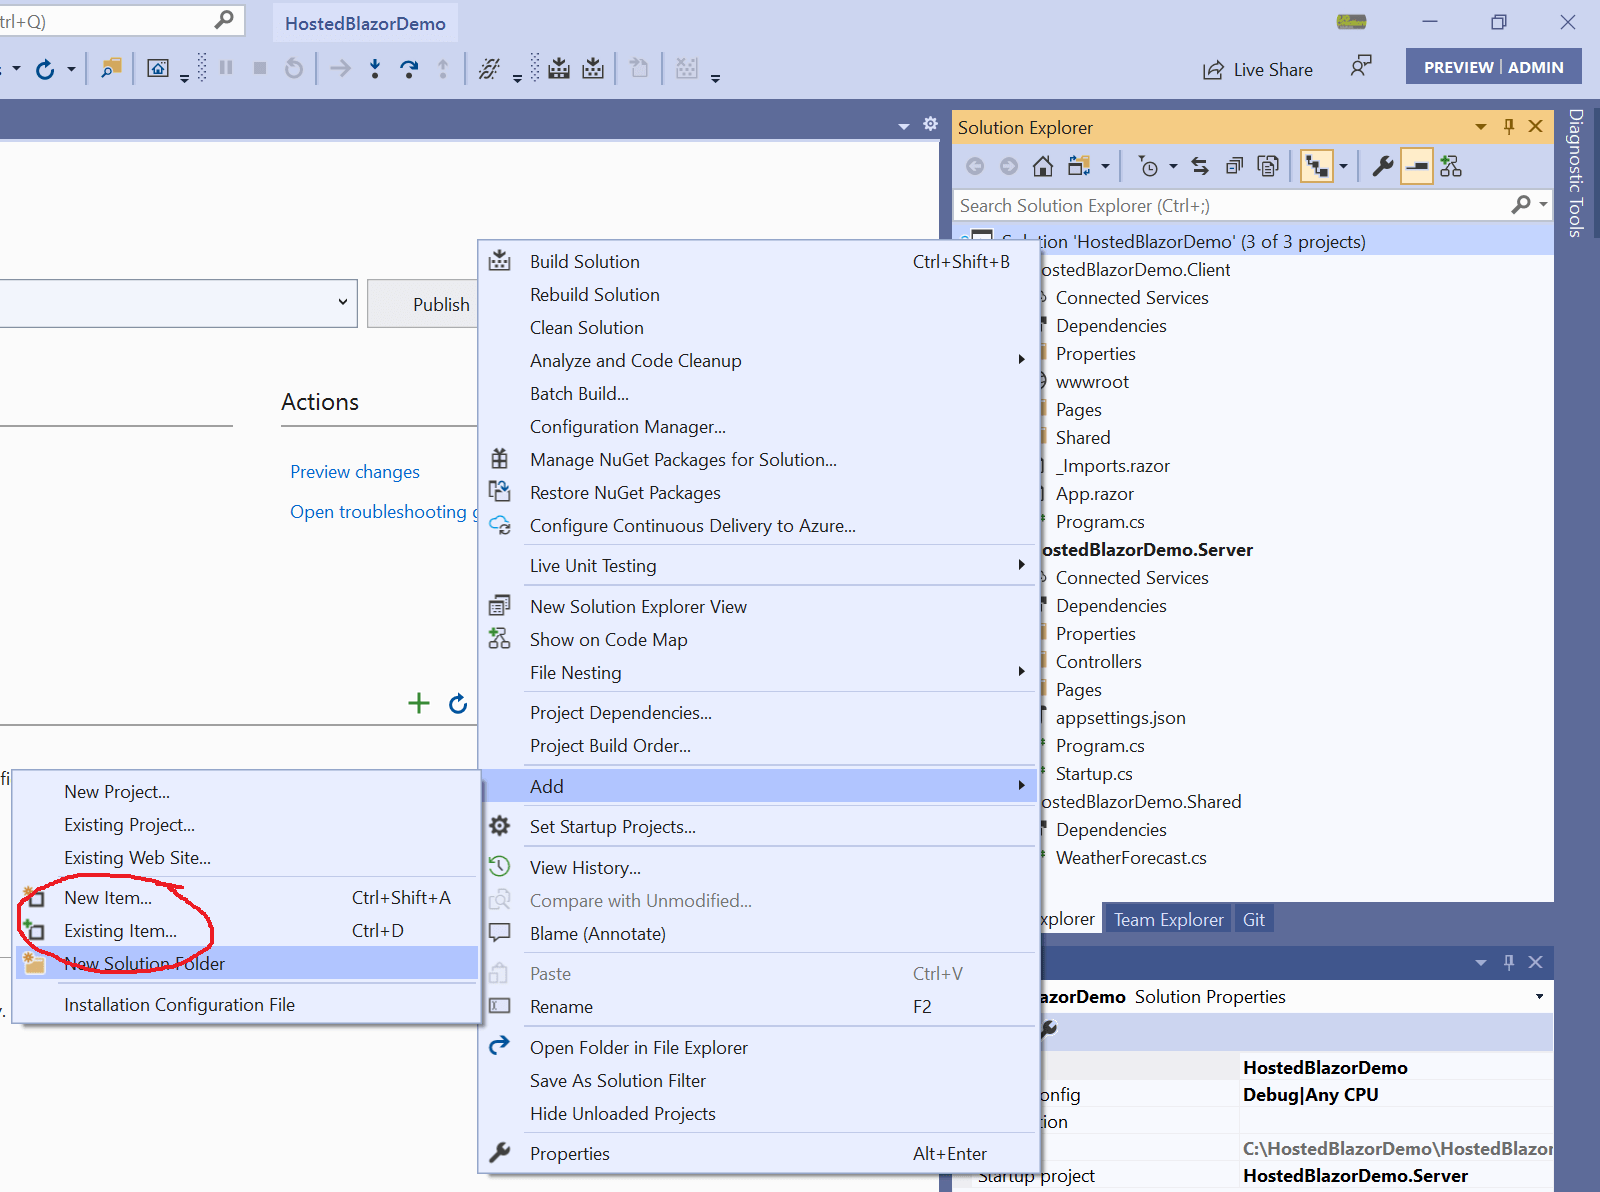Select Build Solution from context menu
This screenshot has height=1192, width=1600.
tap(758, 262)
